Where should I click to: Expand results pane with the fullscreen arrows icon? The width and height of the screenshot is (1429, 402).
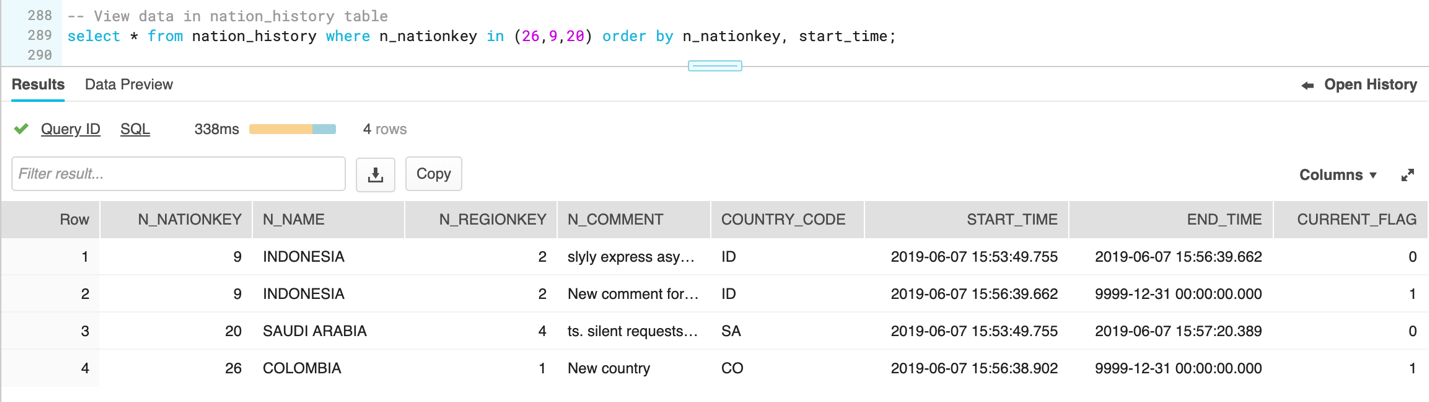coord(1407,175)
